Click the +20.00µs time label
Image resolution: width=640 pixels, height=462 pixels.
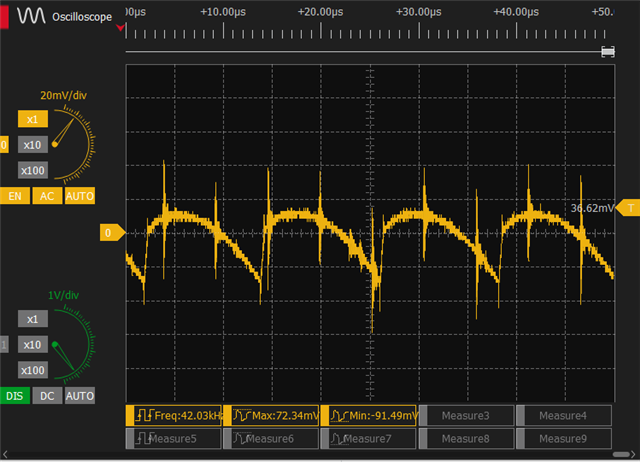click(x=320, y=12)
